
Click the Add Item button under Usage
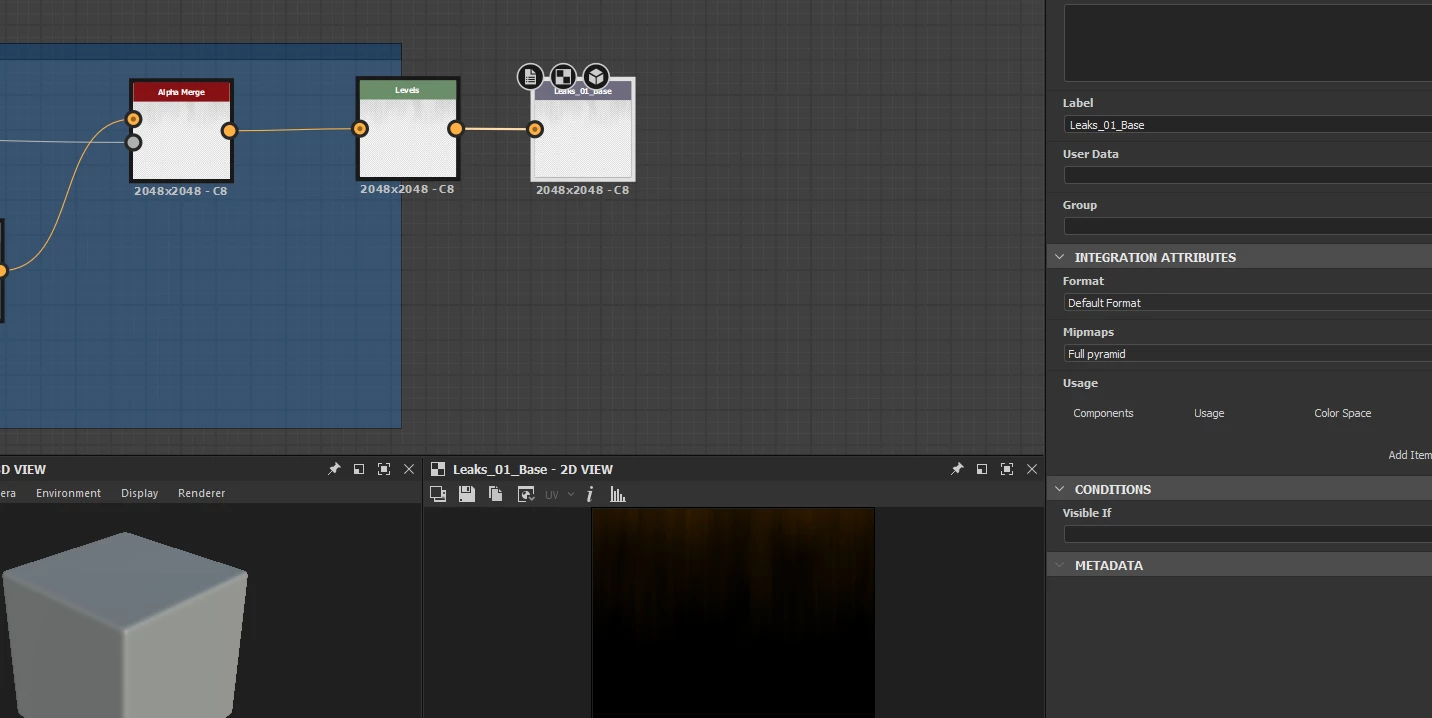click(x=1410, y=455)
